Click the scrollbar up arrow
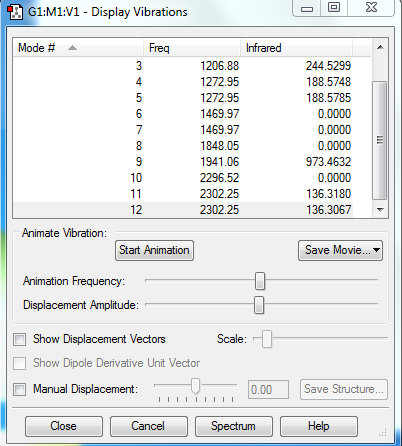 pyautogui.click(x=380, y=47)
